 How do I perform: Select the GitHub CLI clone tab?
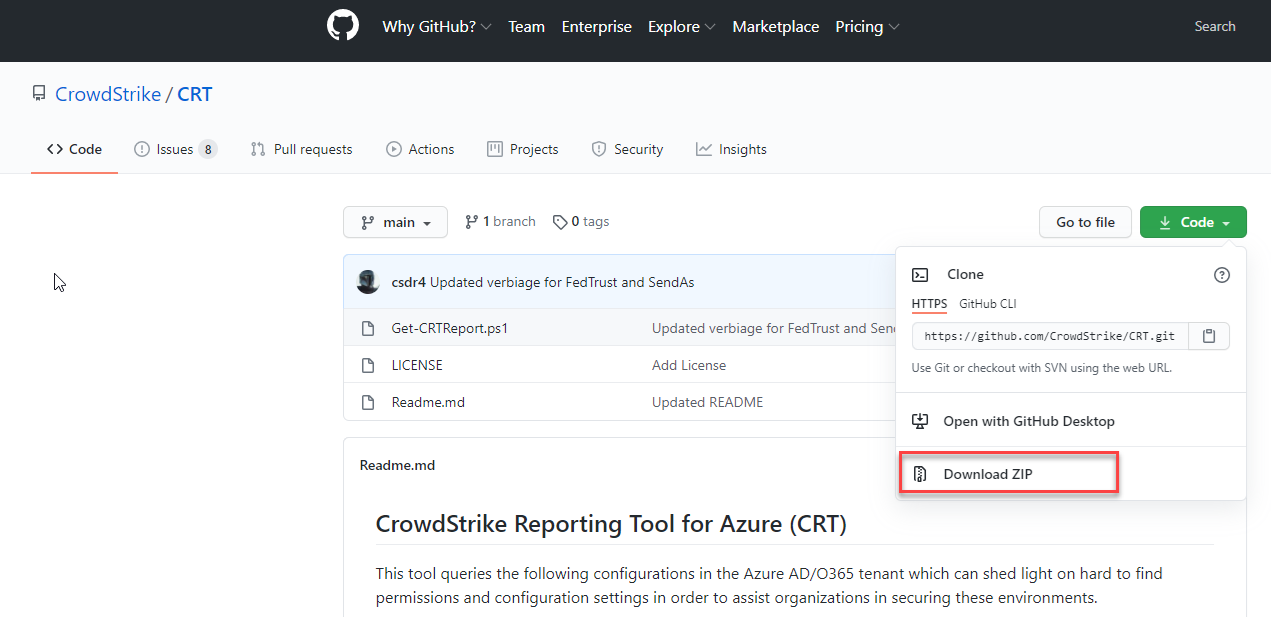click(x=987, y=304)
